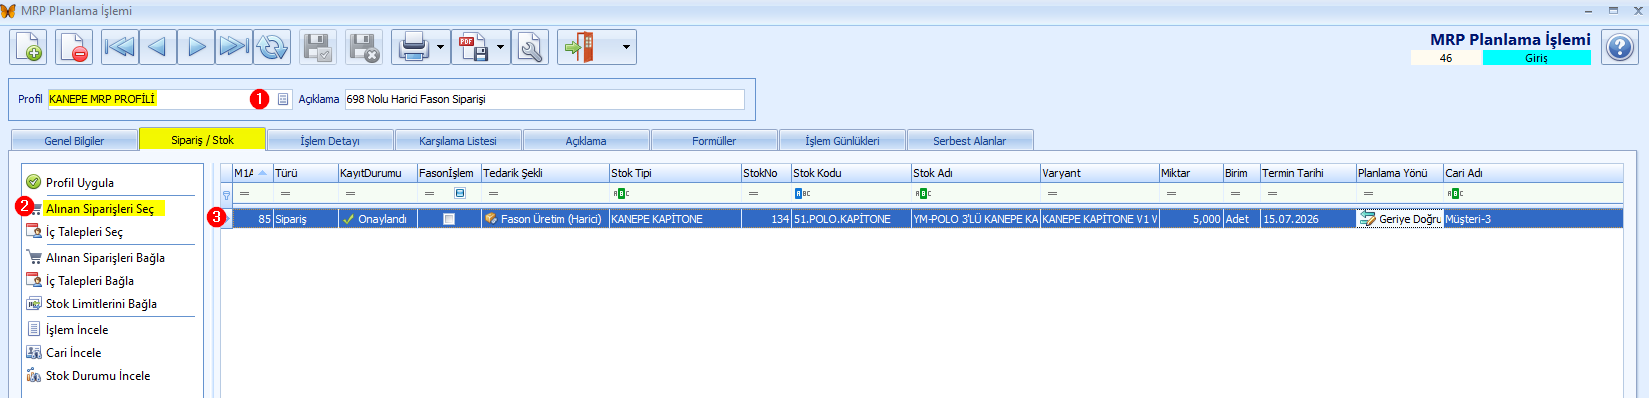Click the Onaylandı status cell

378,219
